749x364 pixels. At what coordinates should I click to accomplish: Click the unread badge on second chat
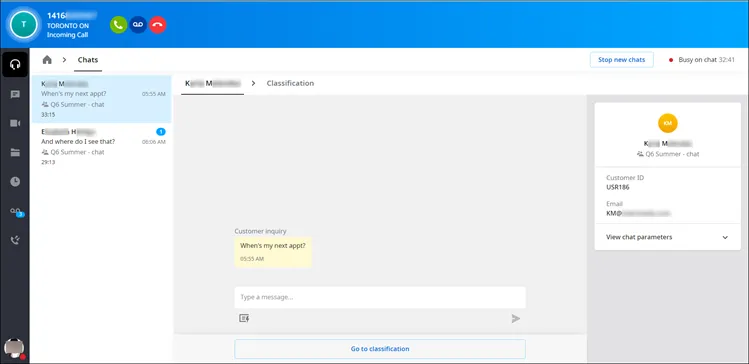(161, 131)
